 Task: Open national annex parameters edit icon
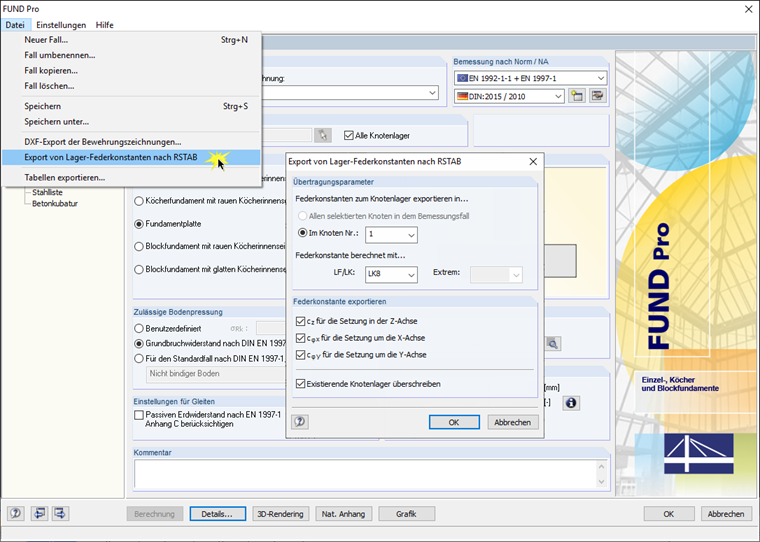tap(598, 96)
